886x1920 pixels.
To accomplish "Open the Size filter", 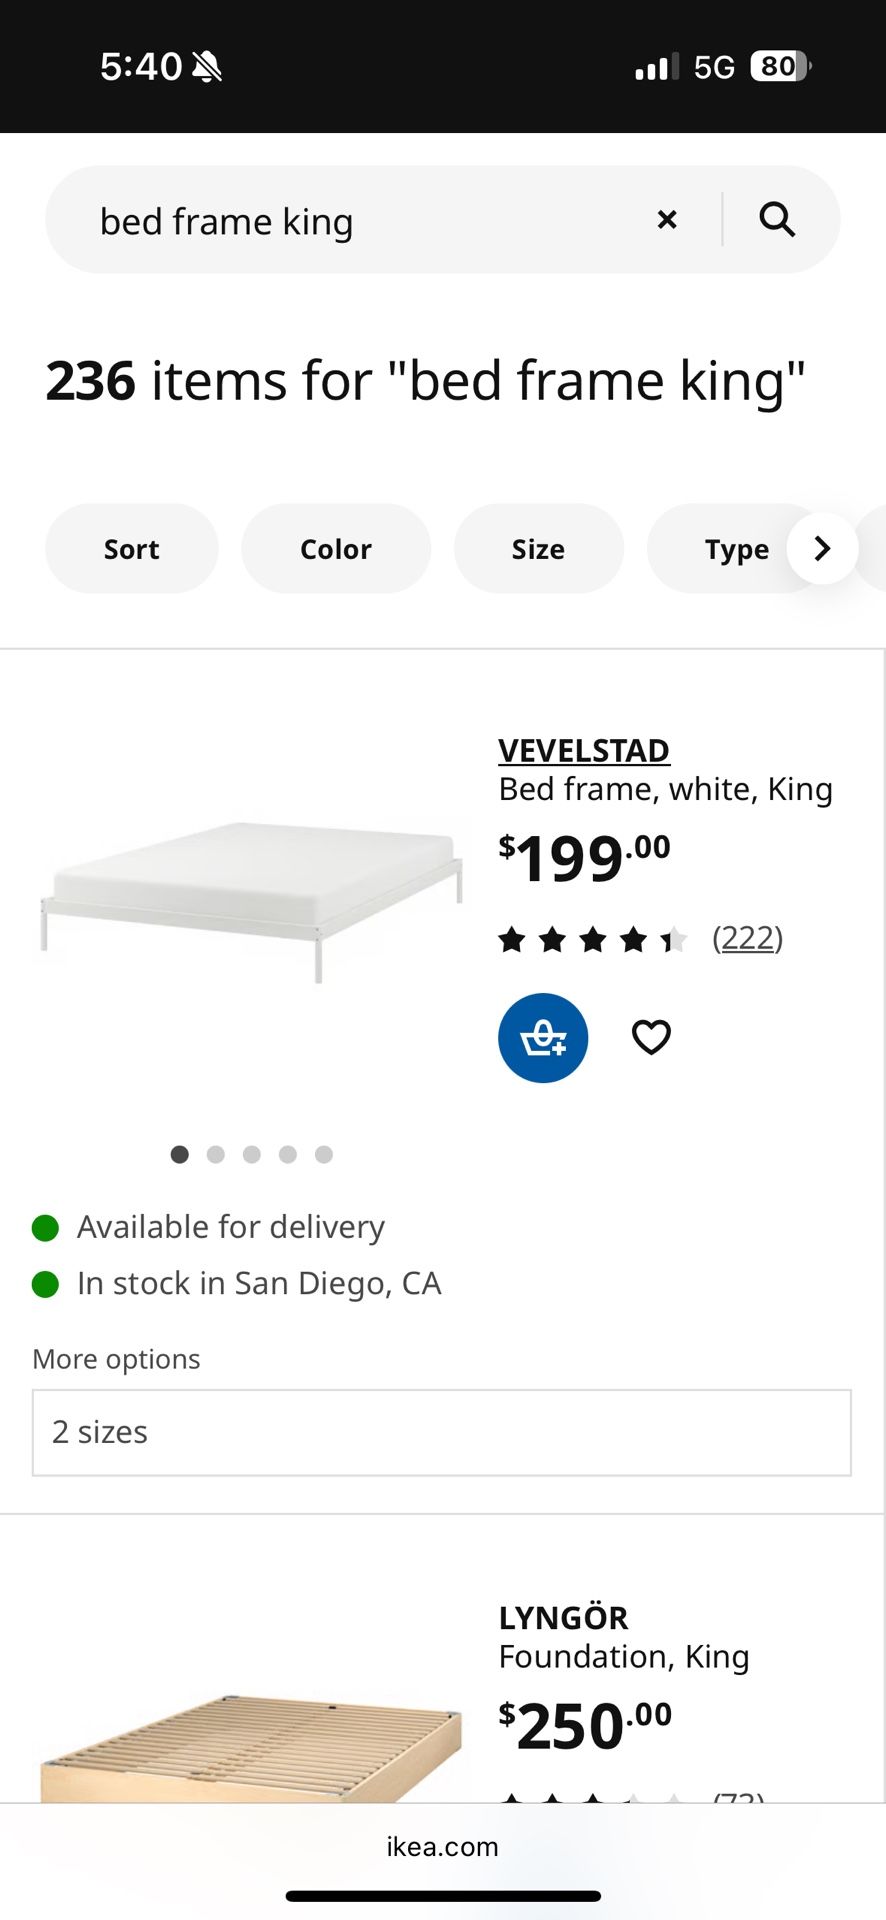I will click(x=538, y=549).
